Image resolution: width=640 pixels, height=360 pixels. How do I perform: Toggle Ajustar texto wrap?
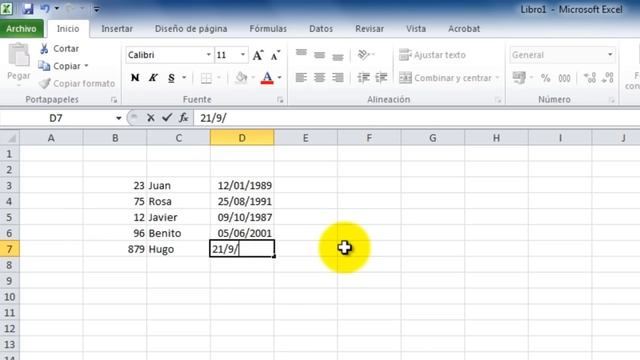pyautogui.click(x=432, y=55)
